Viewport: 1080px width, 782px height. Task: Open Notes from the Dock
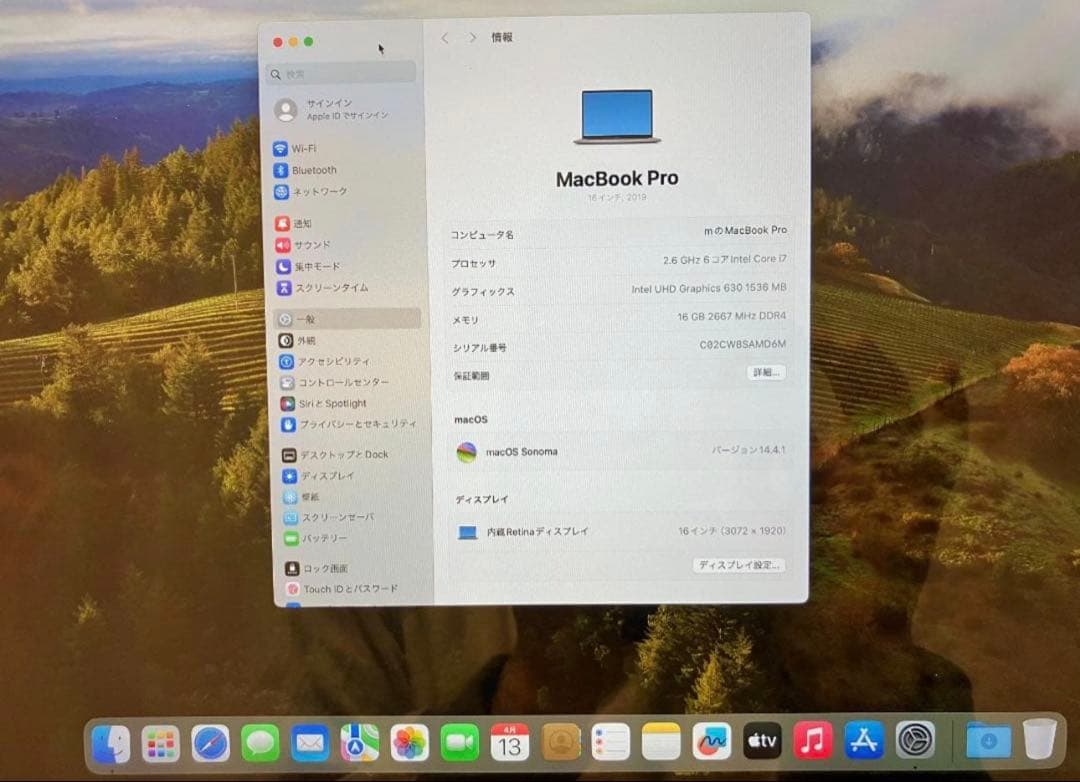(x=661, y=741)
